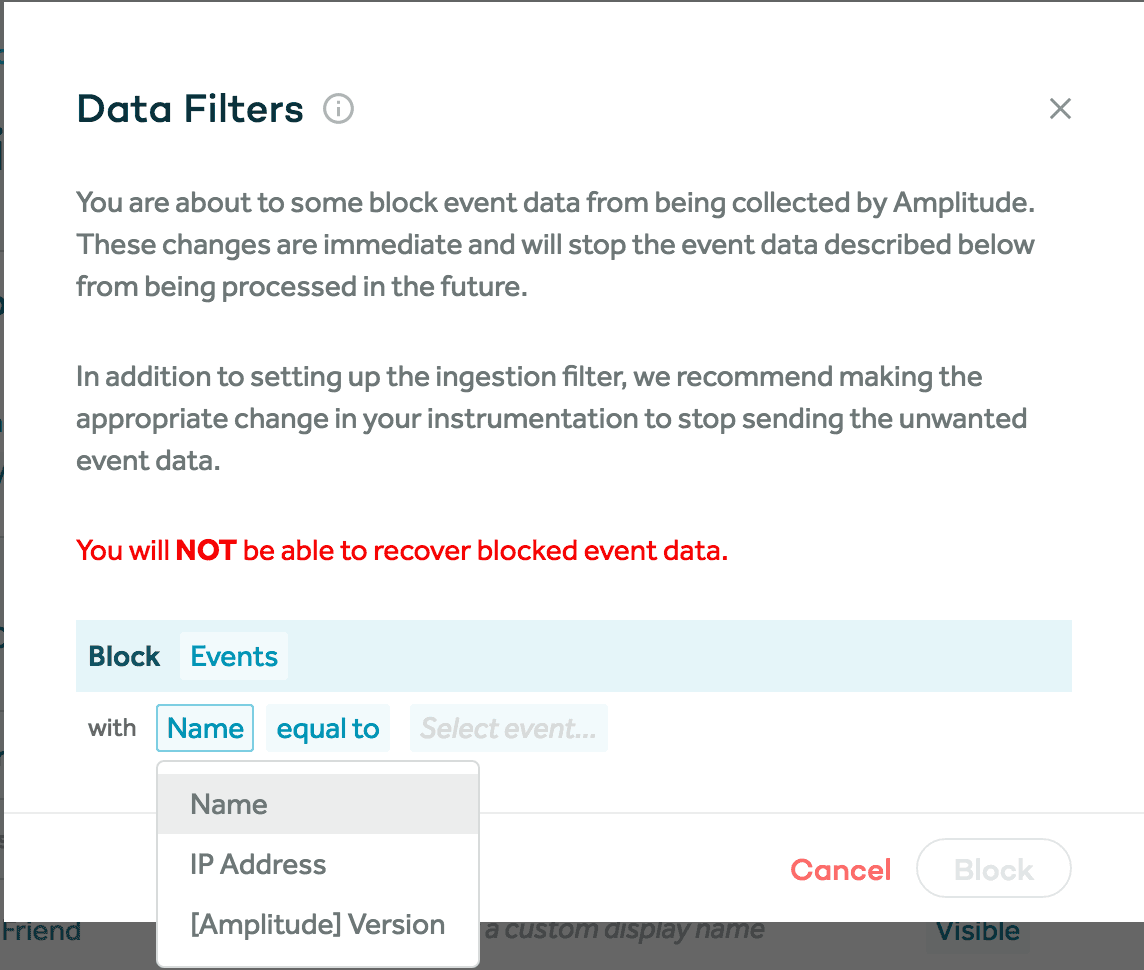
Task: Click the first description paragraph about Amplitude
Action: pyautogui.click(x=556, y=245)
